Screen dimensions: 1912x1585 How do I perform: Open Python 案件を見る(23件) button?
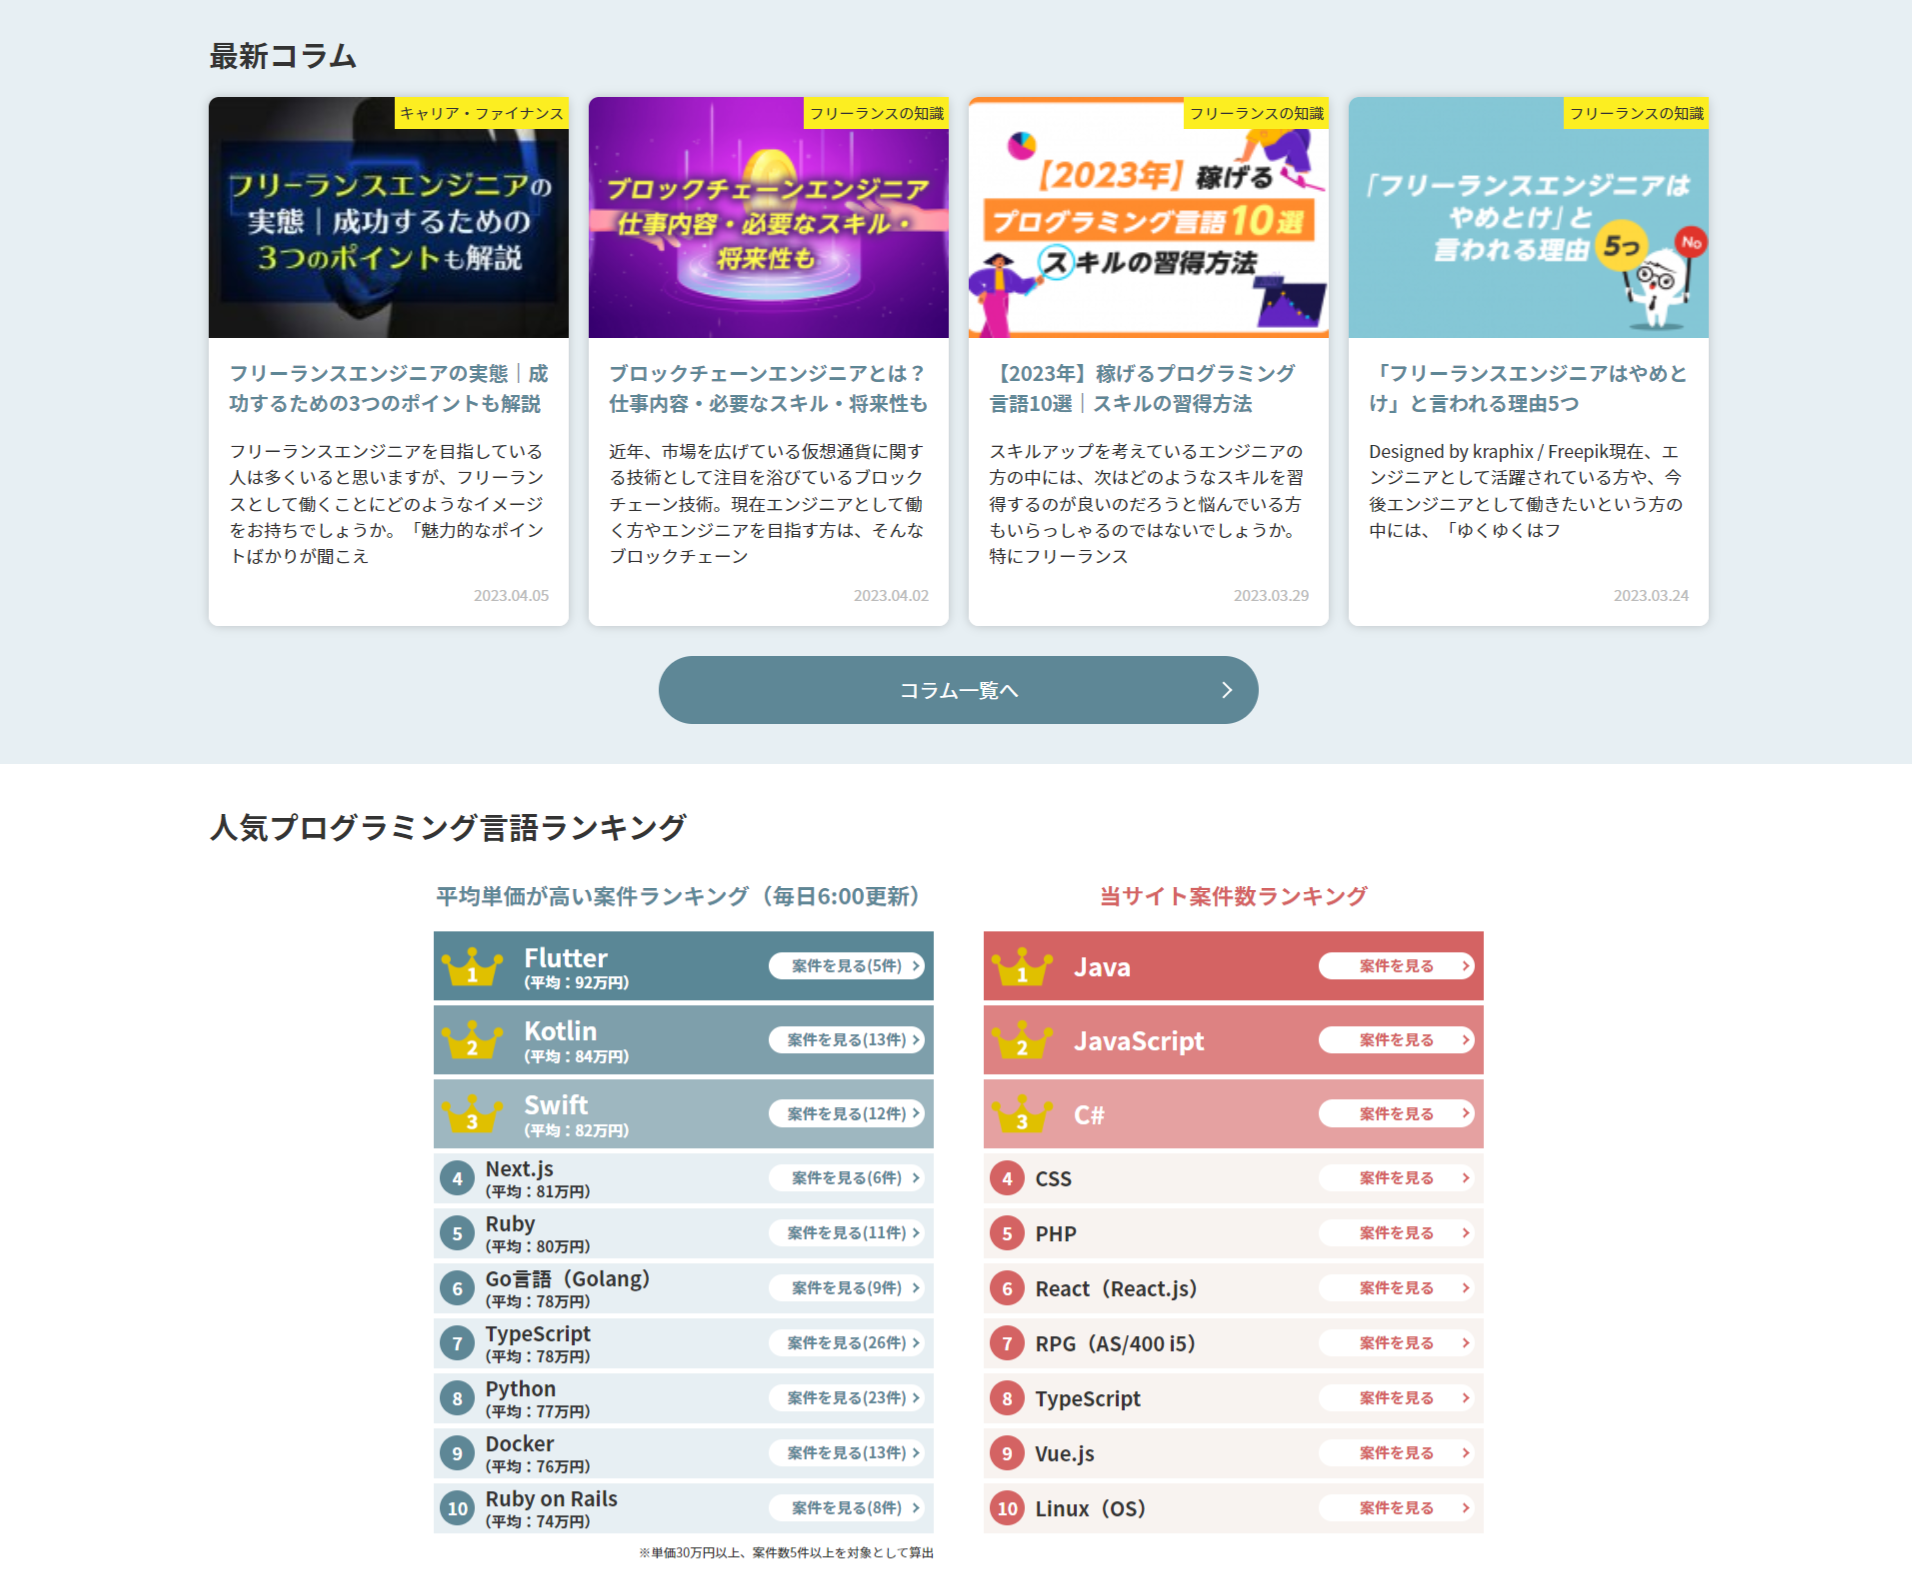tap(846, 1398)
